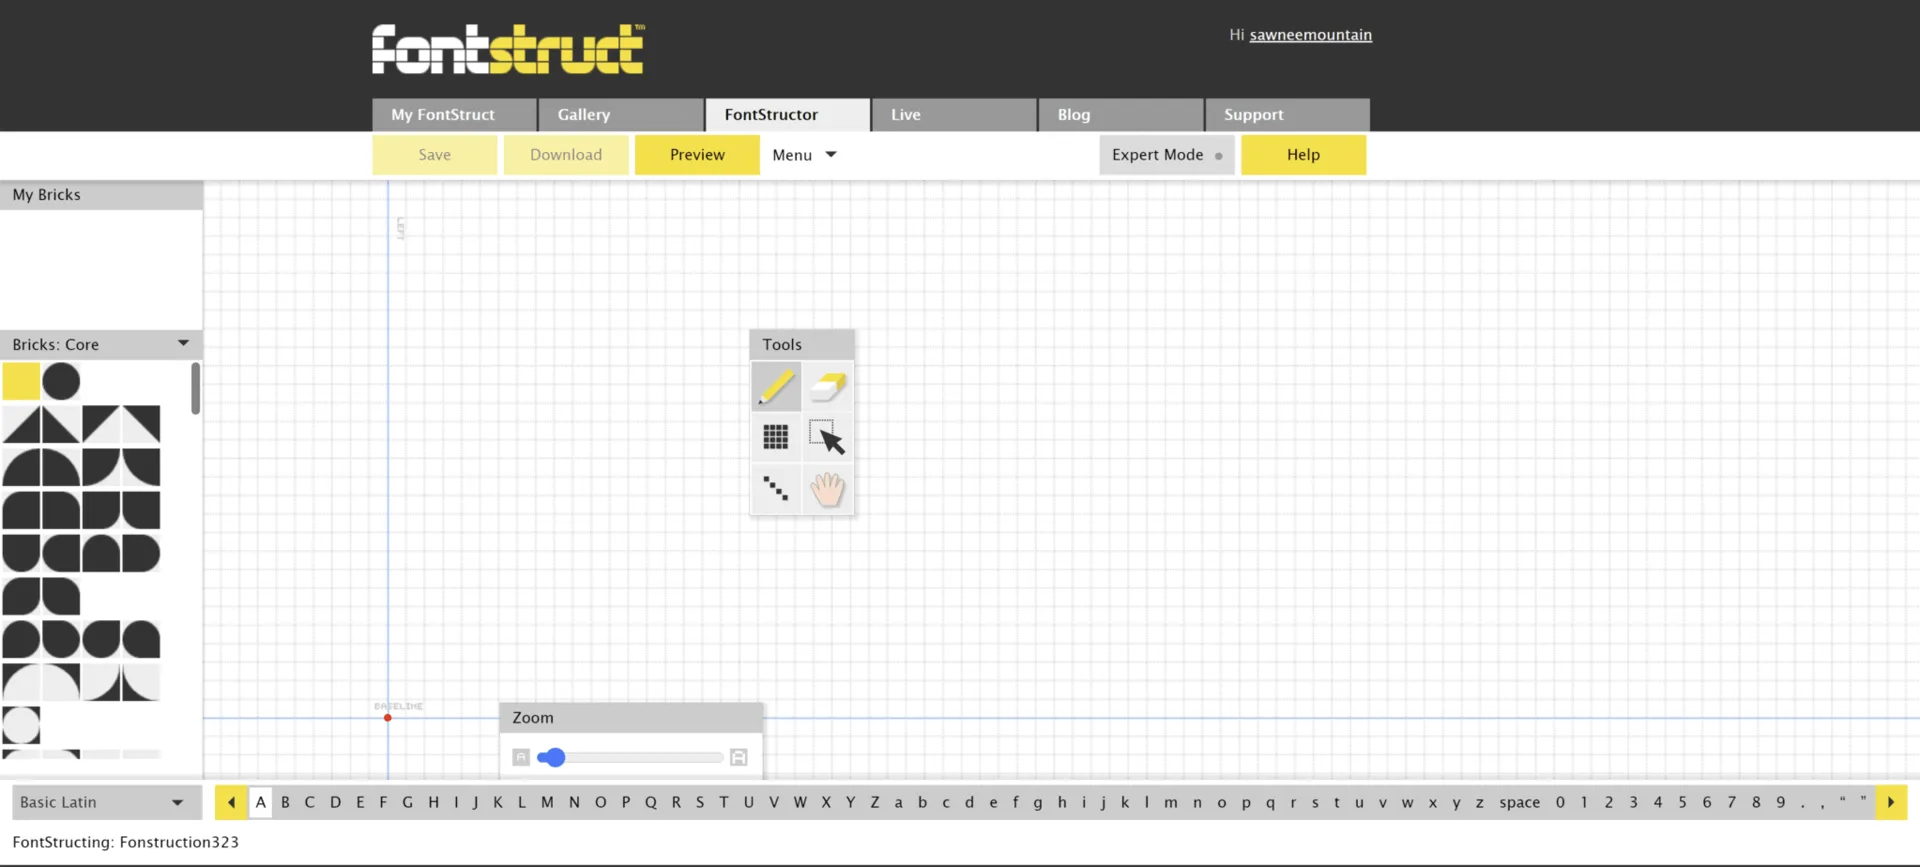Click the bricks palette scrollbar
1920x867 pixels.
pyautogui.click(x=195, y=388)
